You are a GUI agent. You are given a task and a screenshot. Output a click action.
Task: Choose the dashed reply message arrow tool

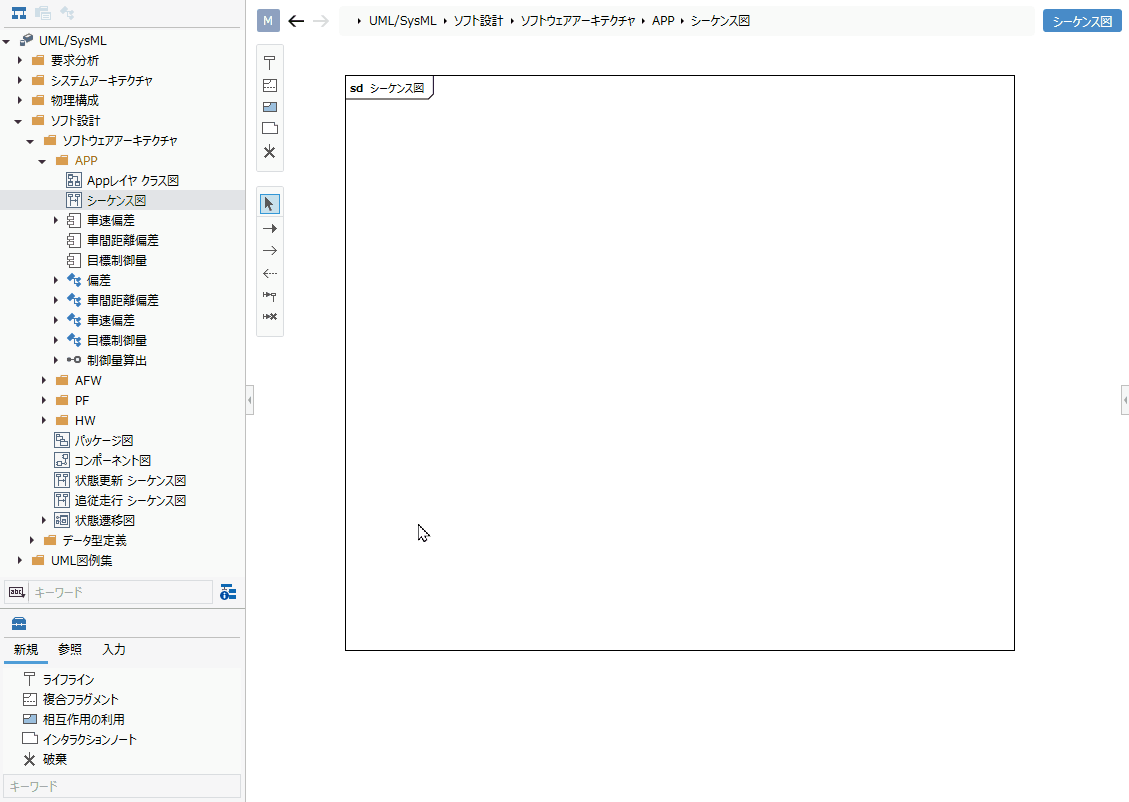tap(269, 273)
